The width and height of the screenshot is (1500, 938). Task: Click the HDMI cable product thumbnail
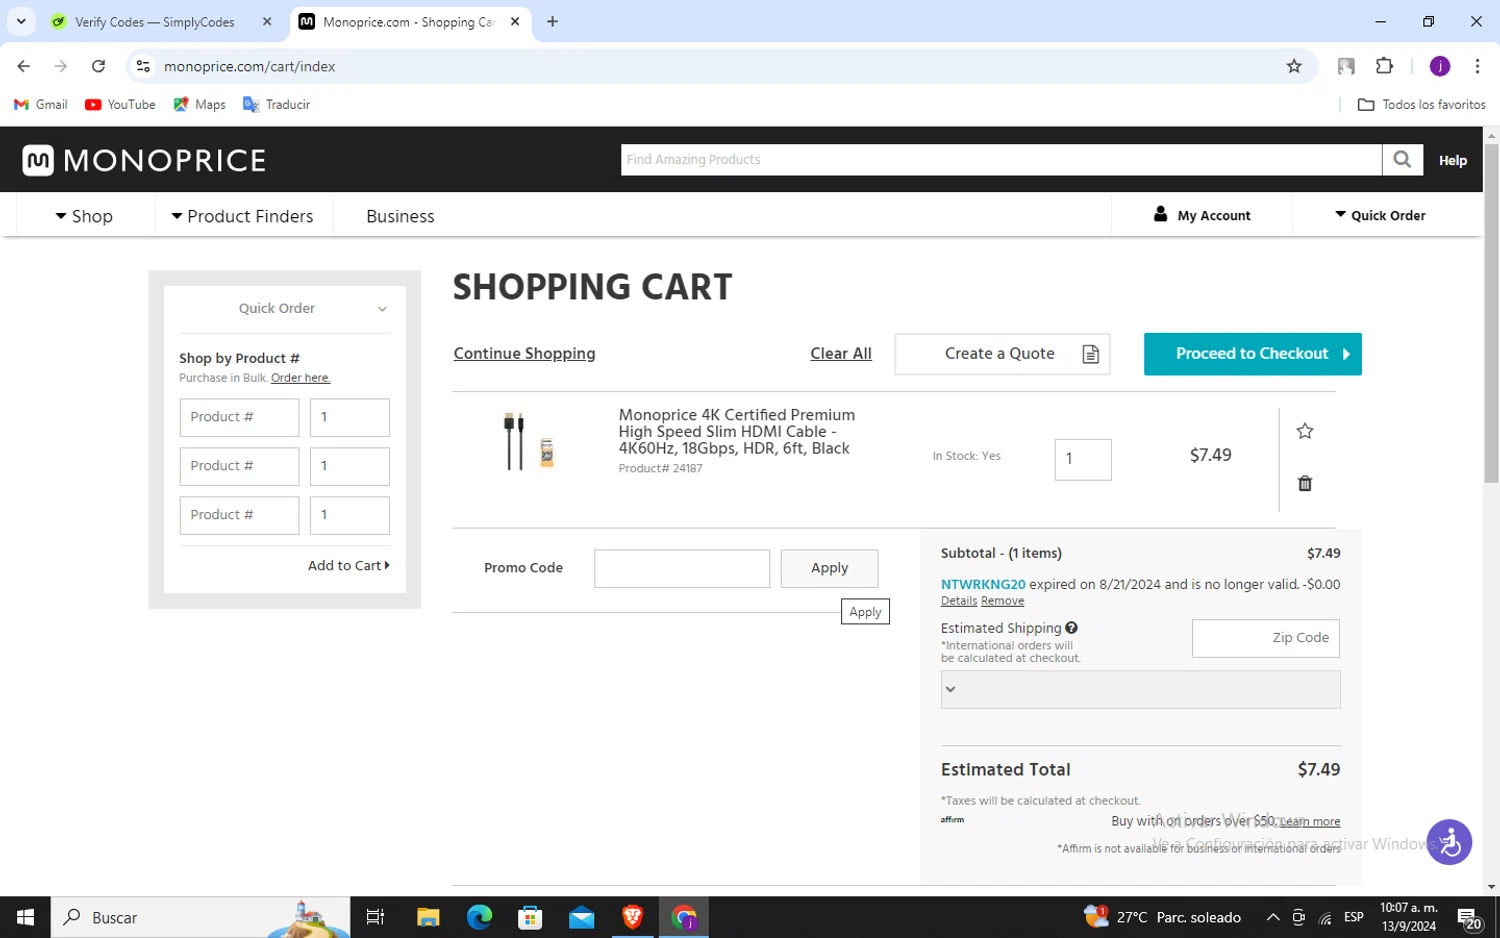(x=527, y=441)
